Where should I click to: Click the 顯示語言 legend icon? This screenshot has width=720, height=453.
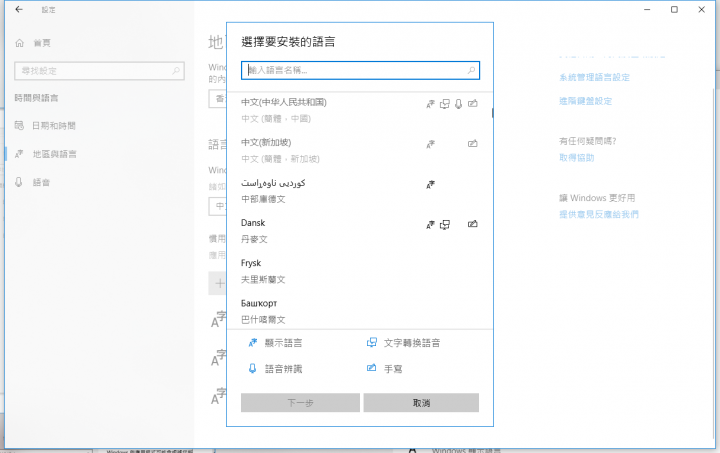click(x=253, y=342)
